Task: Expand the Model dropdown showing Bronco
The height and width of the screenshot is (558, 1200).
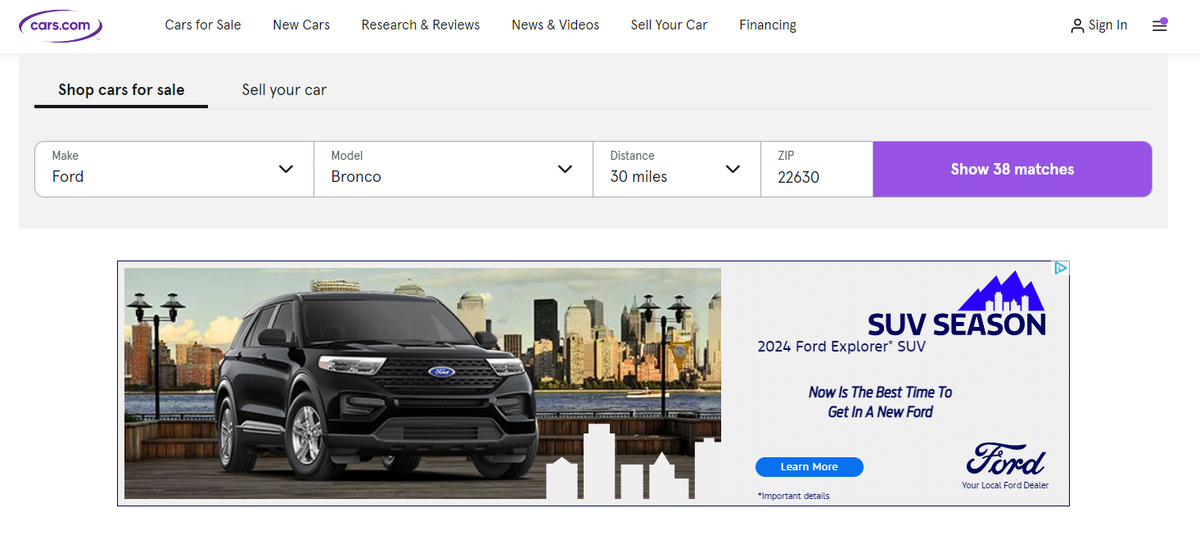Action: 454,169
